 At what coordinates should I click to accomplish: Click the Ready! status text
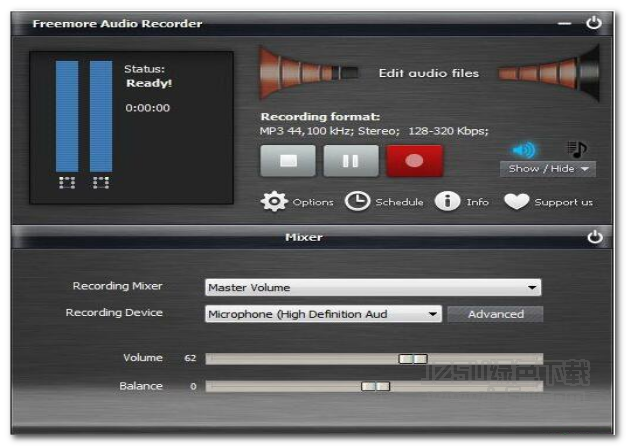click(x=149, y=83)
